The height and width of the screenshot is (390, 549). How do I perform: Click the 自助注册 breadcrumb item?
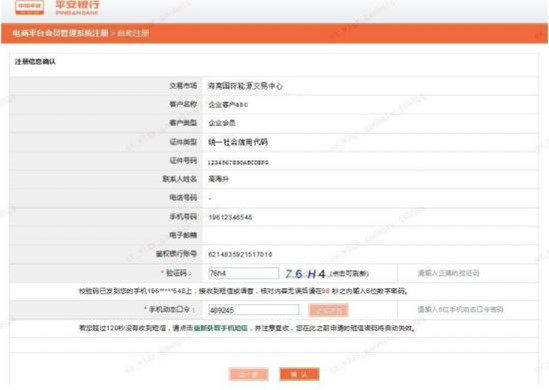tap(133, 33)
